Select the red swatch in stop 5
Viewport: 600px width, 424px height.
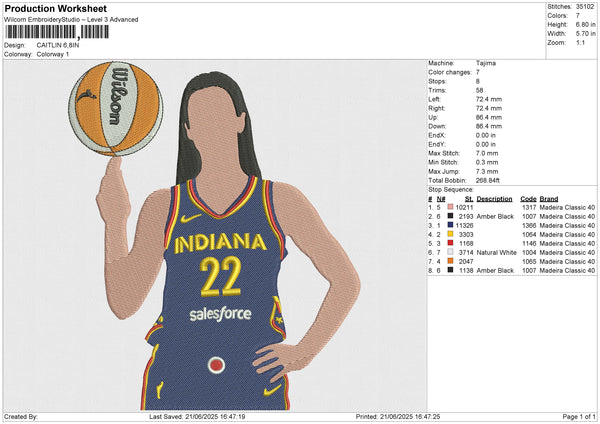click(450, 243)
